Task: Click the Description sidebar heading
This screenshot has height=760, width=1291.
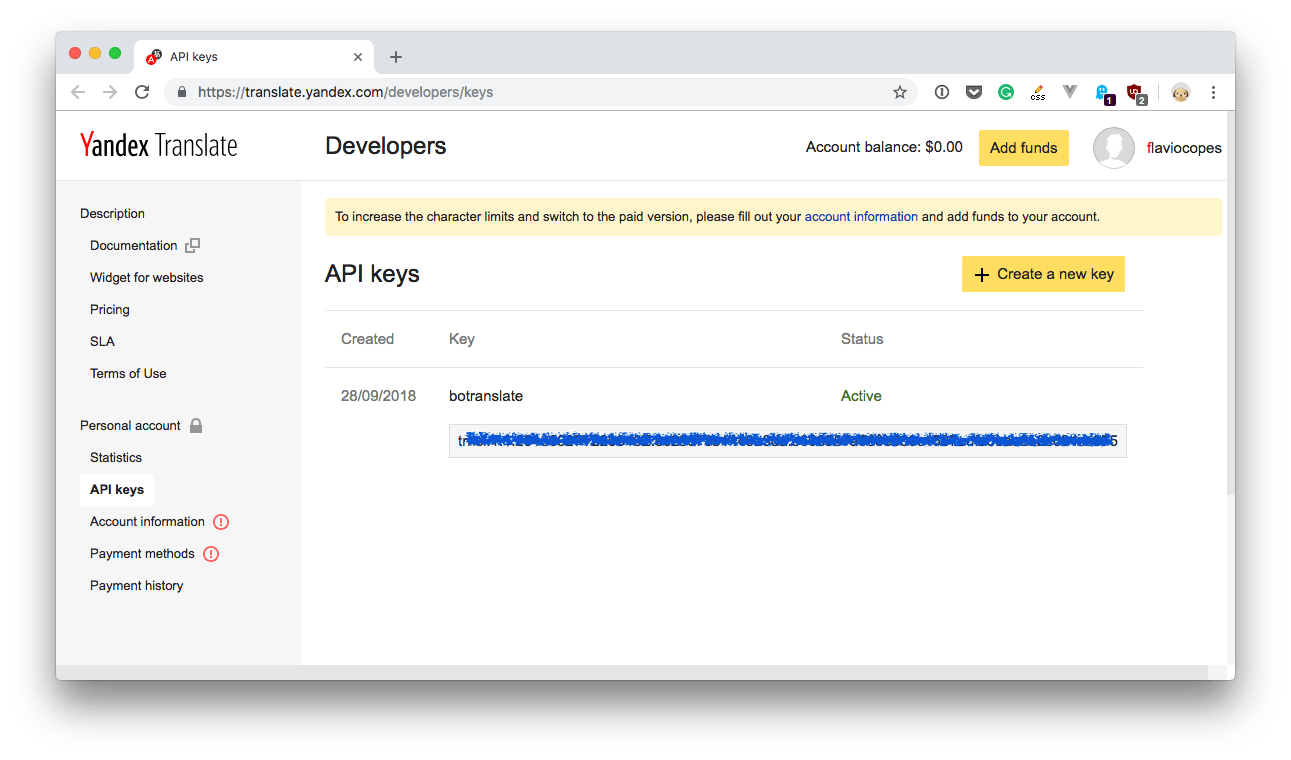Action: point(112,213)
